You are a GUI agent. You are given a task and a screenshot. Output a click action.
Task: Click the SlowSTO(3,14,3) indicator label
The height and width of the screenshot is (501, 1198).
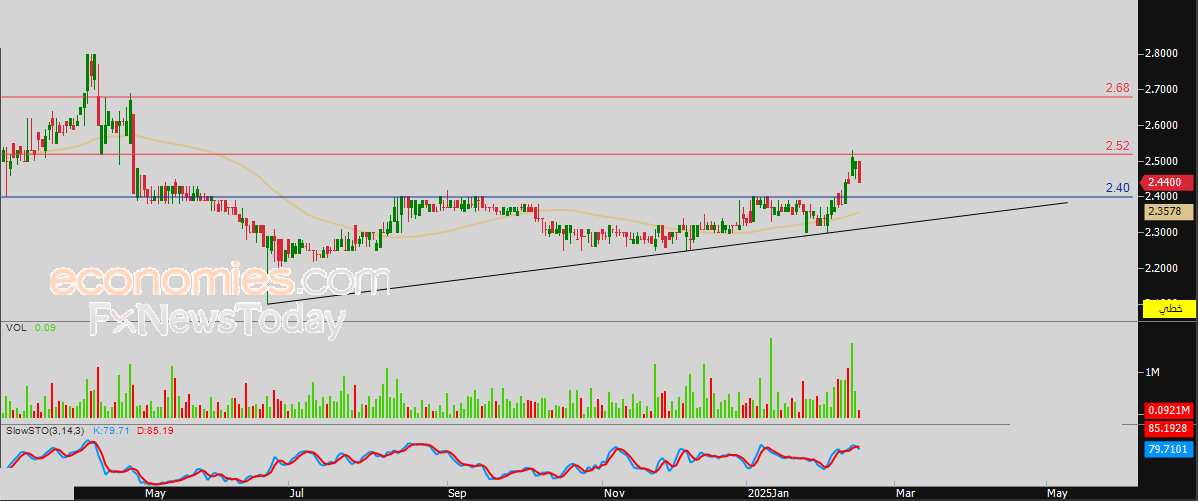(46, 432)
